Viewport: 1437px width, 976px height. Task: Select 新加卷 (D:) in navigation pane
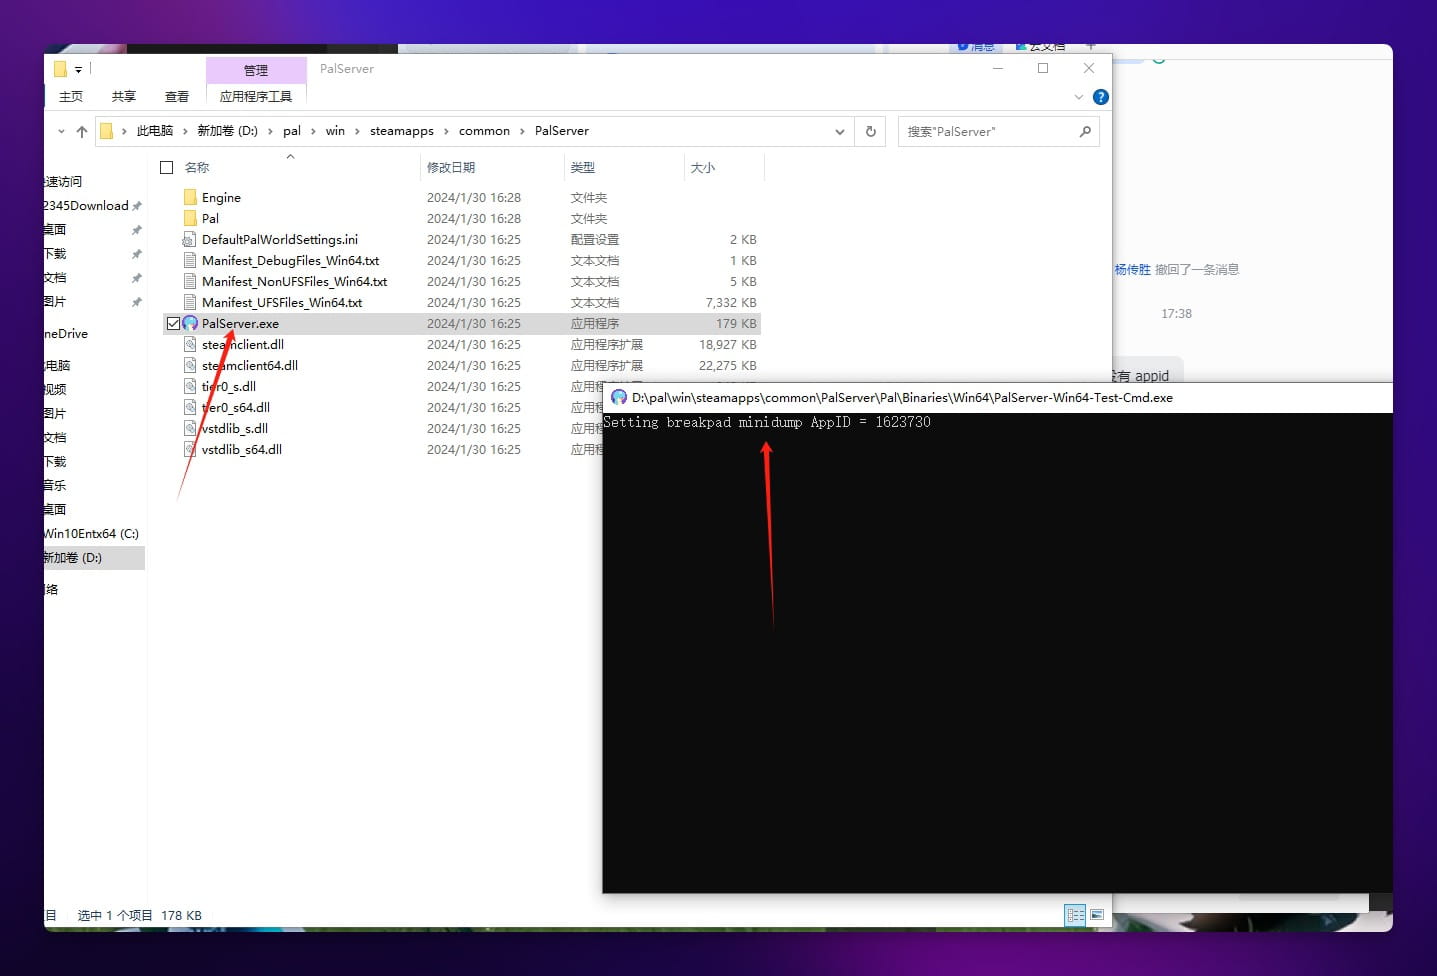(x=94, y=558)
